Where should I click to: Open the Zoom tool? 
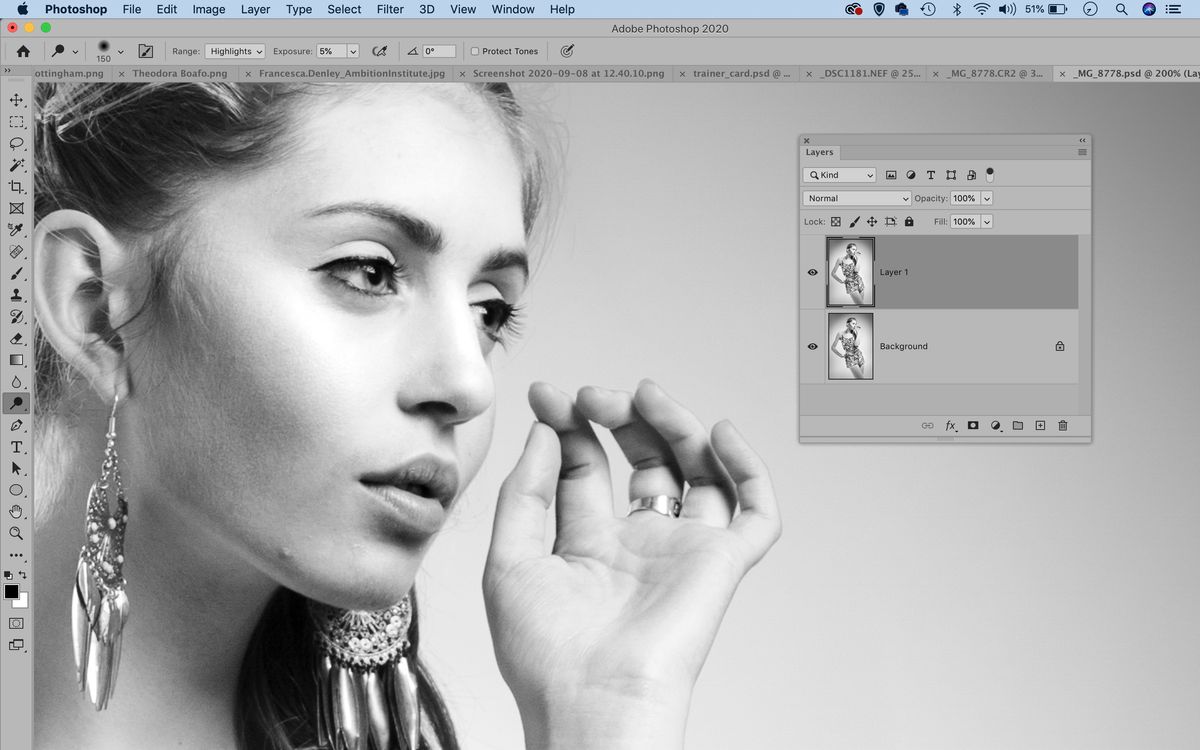pyautogui.click(x=16, y=533)
